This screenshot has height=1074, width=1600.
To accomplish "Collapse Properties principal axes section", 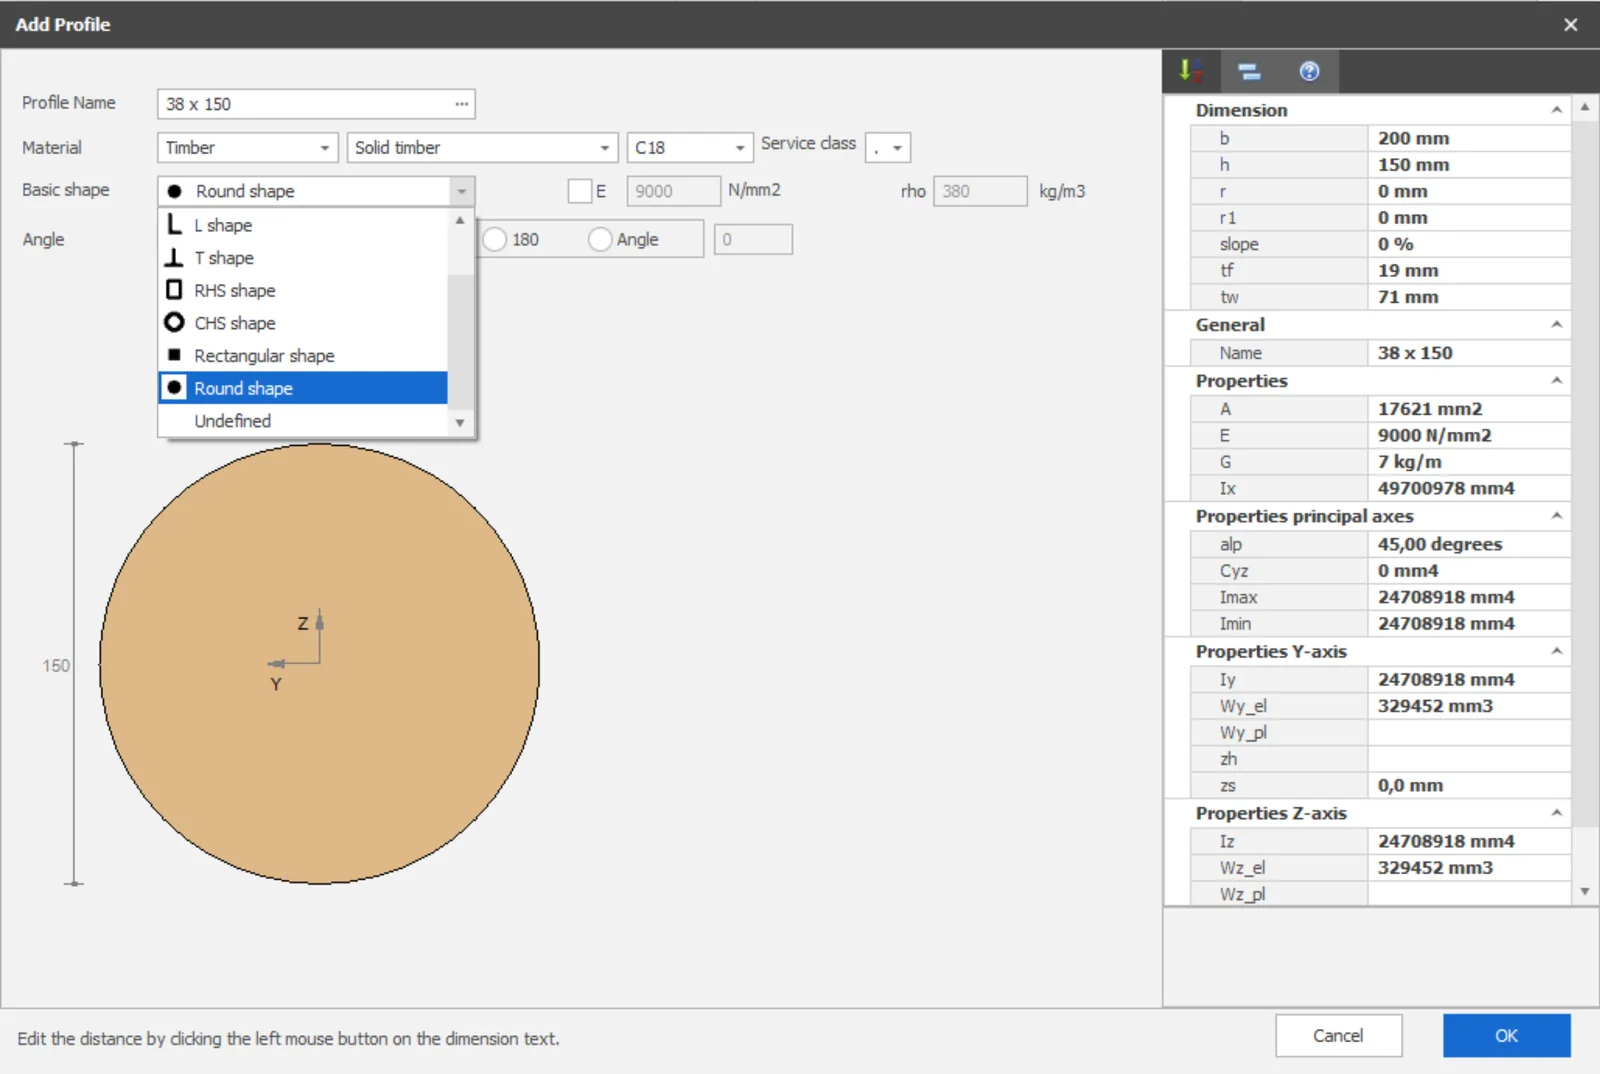I will pos(1556,516).
